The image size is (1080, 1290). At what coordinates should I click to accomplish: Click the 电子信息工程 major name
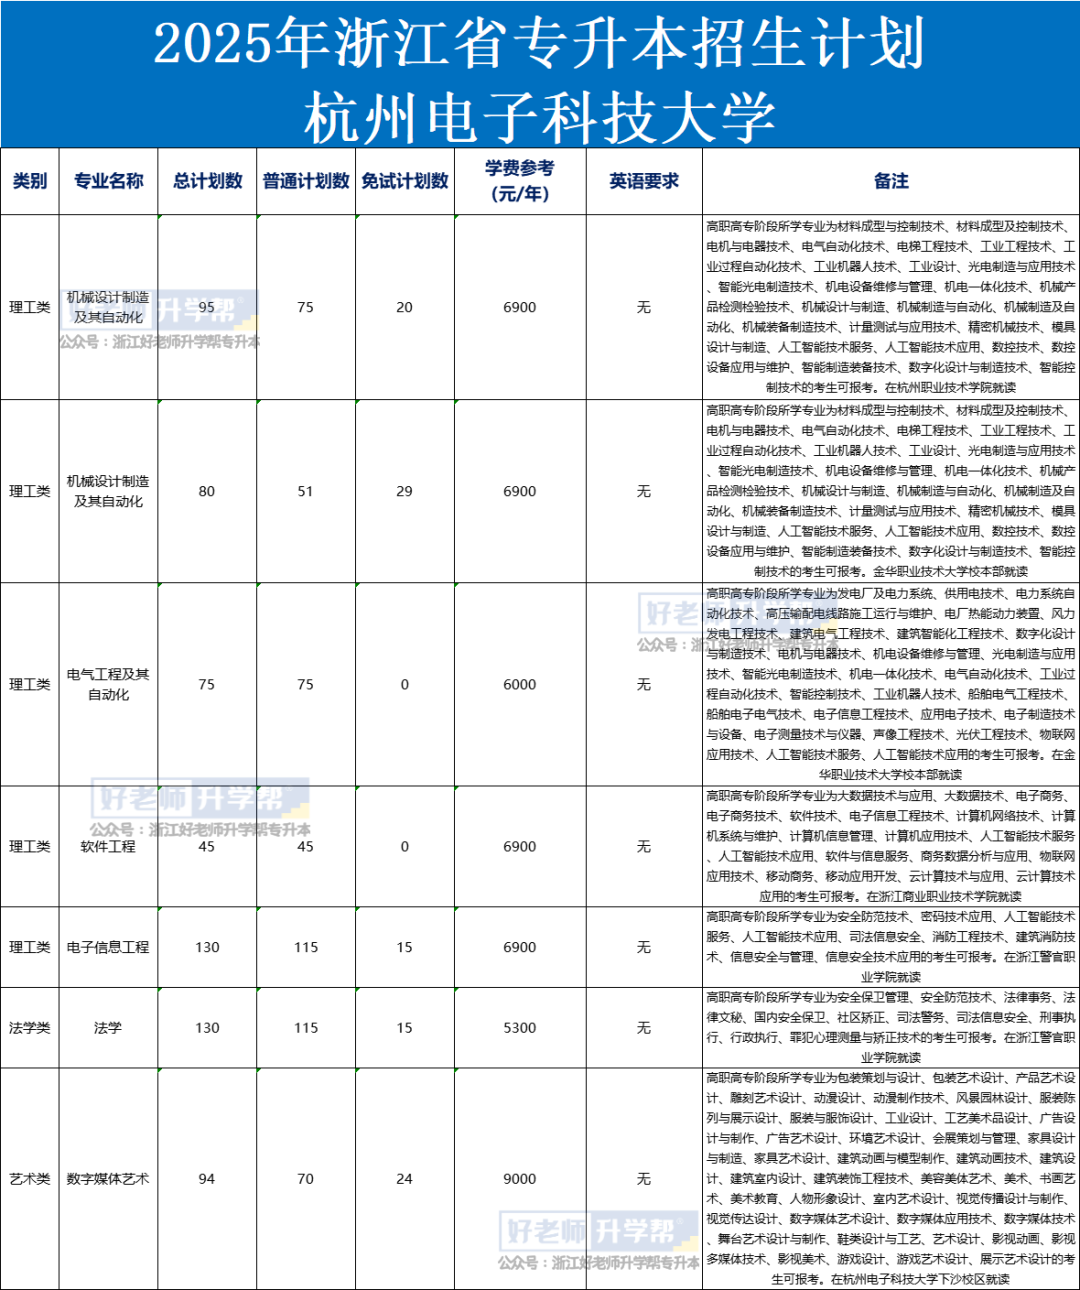(x=108, y=947)
